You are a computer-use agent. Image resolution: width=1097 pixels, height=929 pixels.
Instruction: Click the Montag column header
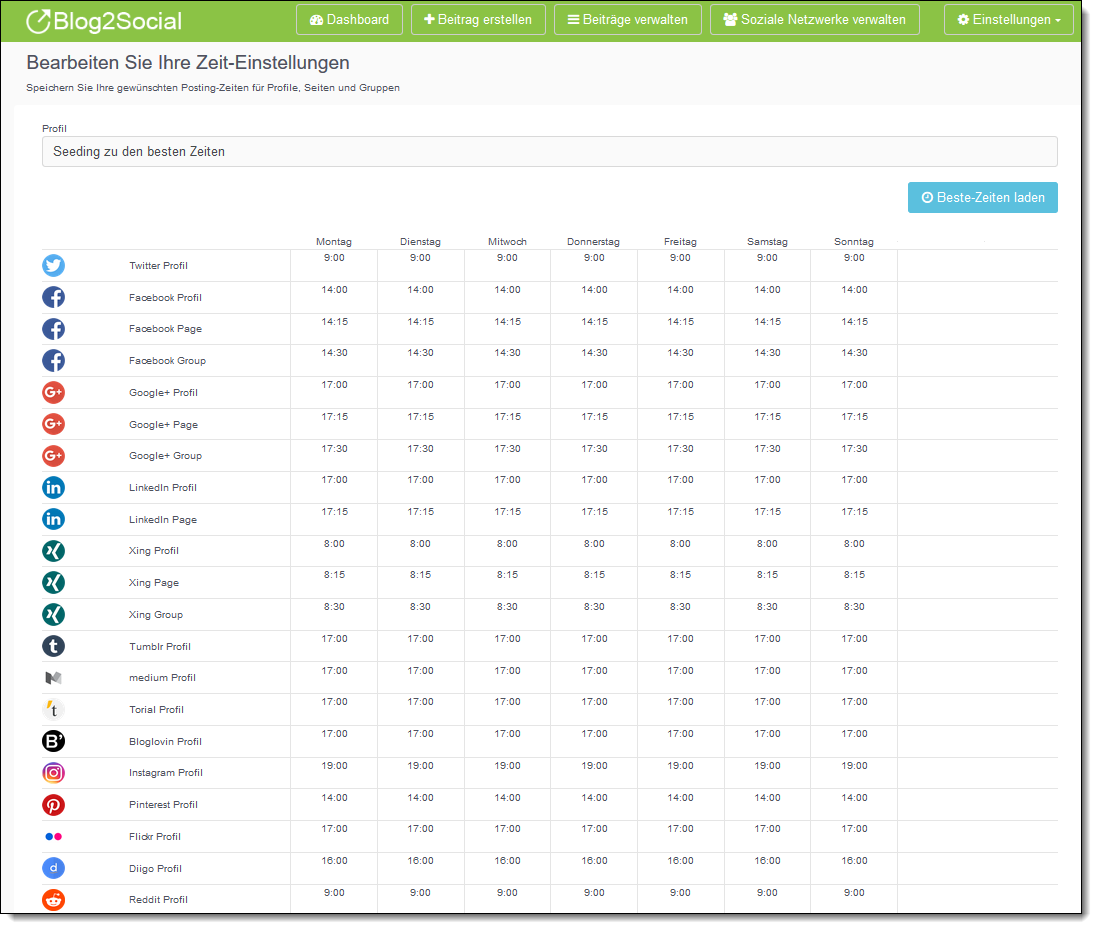[x=334, y=242]
